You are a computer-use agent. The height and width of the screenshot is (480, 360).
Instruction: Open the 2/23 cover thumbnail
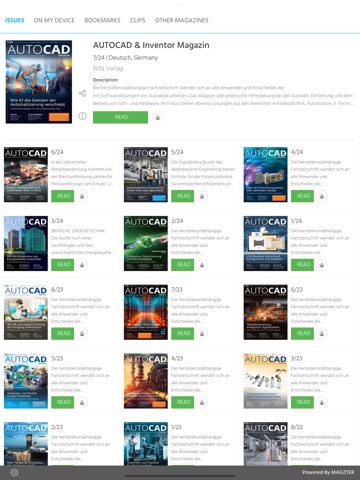[26, 444]
